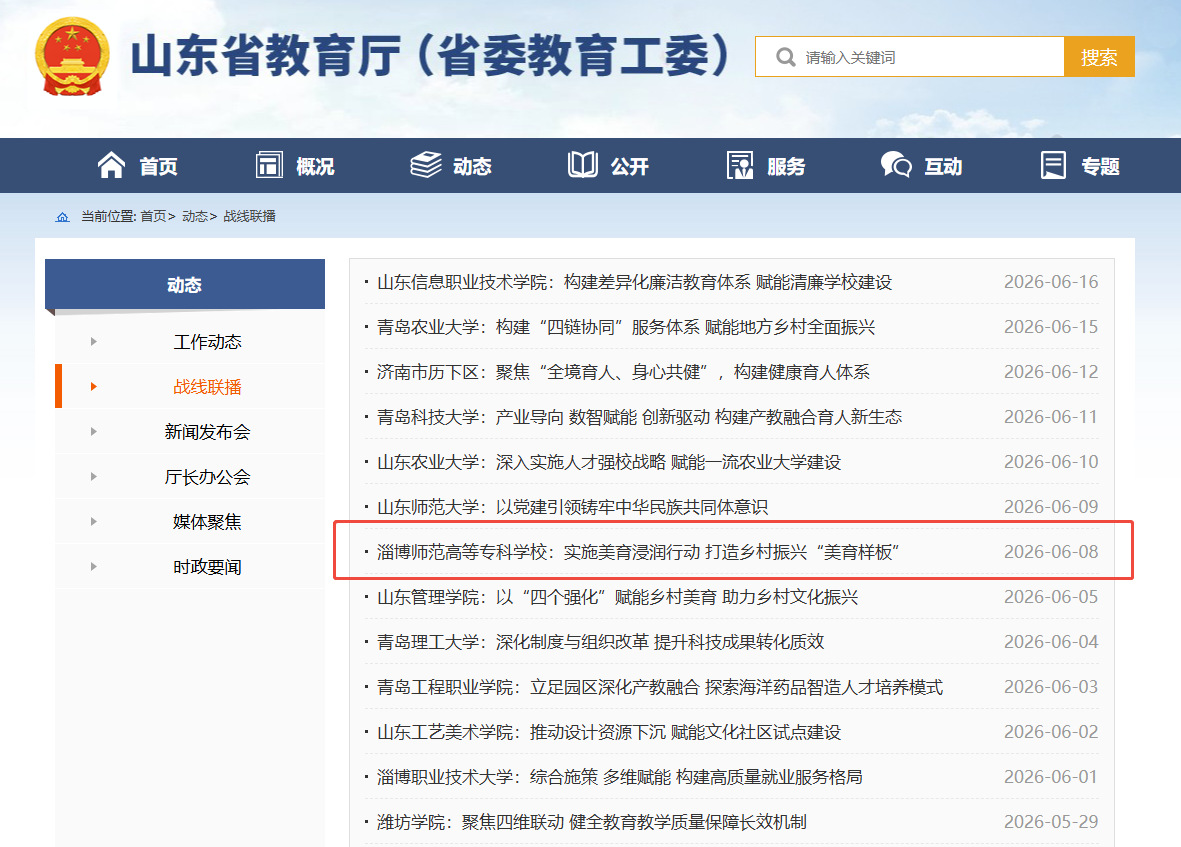The width and height of the screenshot is (1181, 847).
Task: Open the 青岛理工大学 article
Action: (600, 641)
